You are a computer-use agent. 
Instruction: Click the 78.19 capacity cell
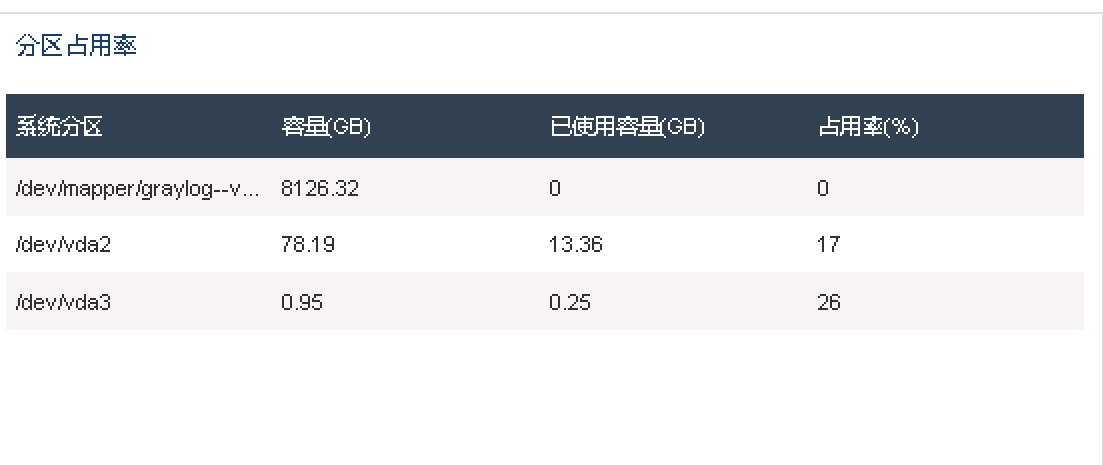coord(308,245)
